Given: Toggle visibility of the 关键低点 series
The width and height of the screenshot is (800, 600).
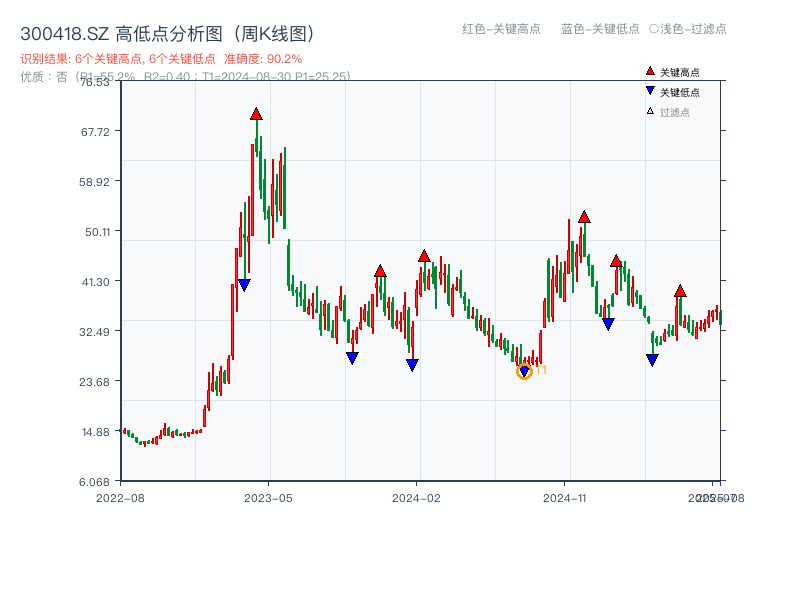Looking at the screenshot, I should coord(670,90).
